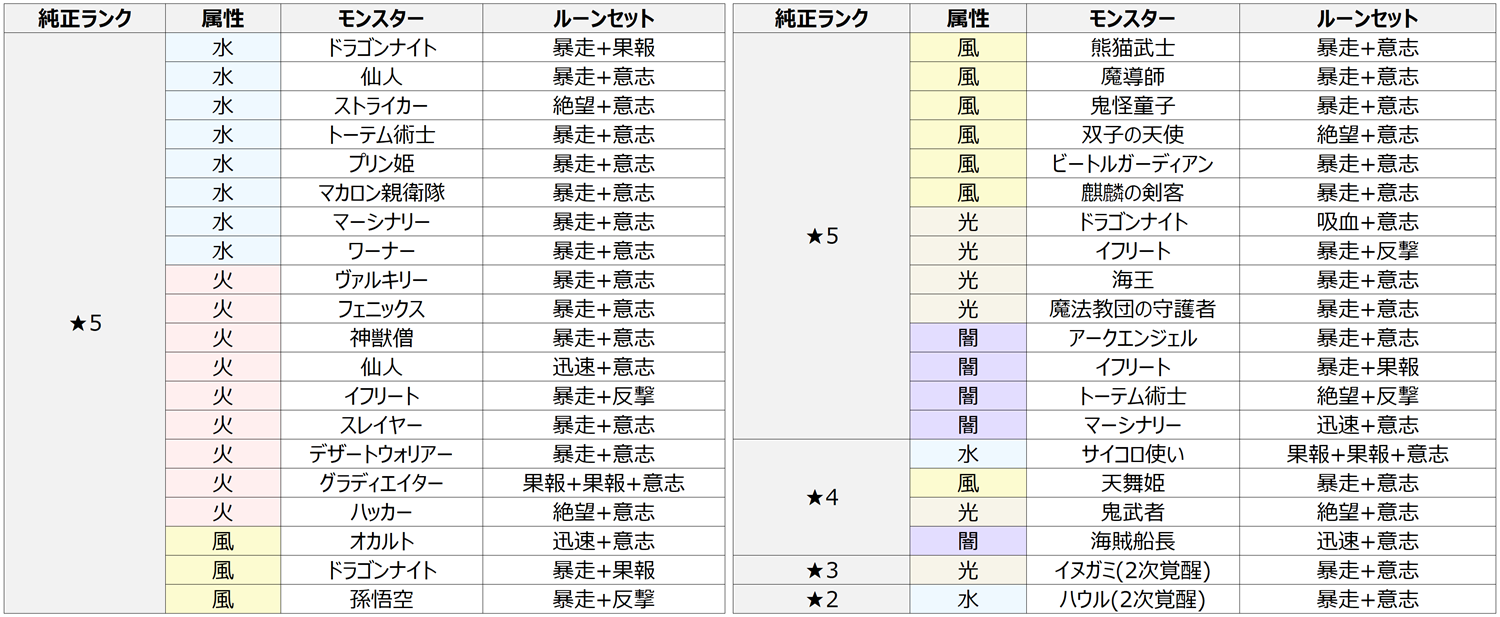The height and width of the screenshot is (617, 1500).
Task: Click グラディエイター's 果報+果報+意志 rune set
Action: point(603,483)
